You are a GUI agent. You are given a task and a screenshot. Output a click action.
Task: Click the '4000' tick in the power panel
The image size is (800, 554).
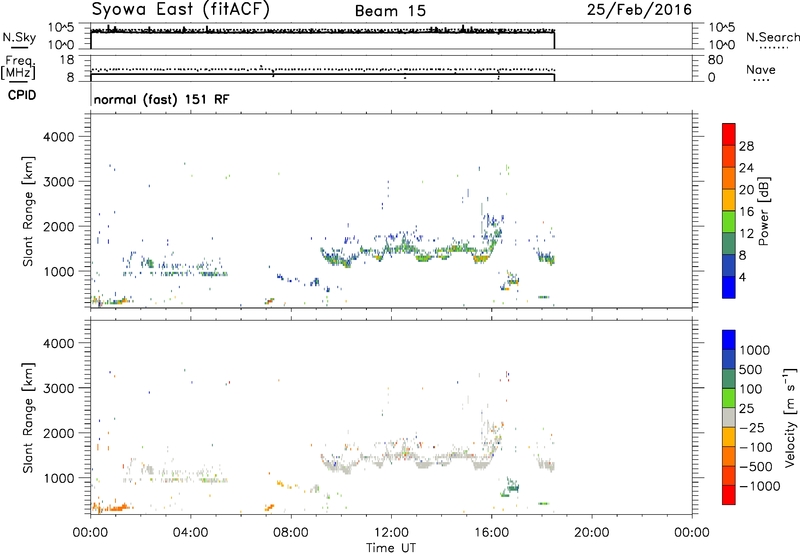coord(59,137)
